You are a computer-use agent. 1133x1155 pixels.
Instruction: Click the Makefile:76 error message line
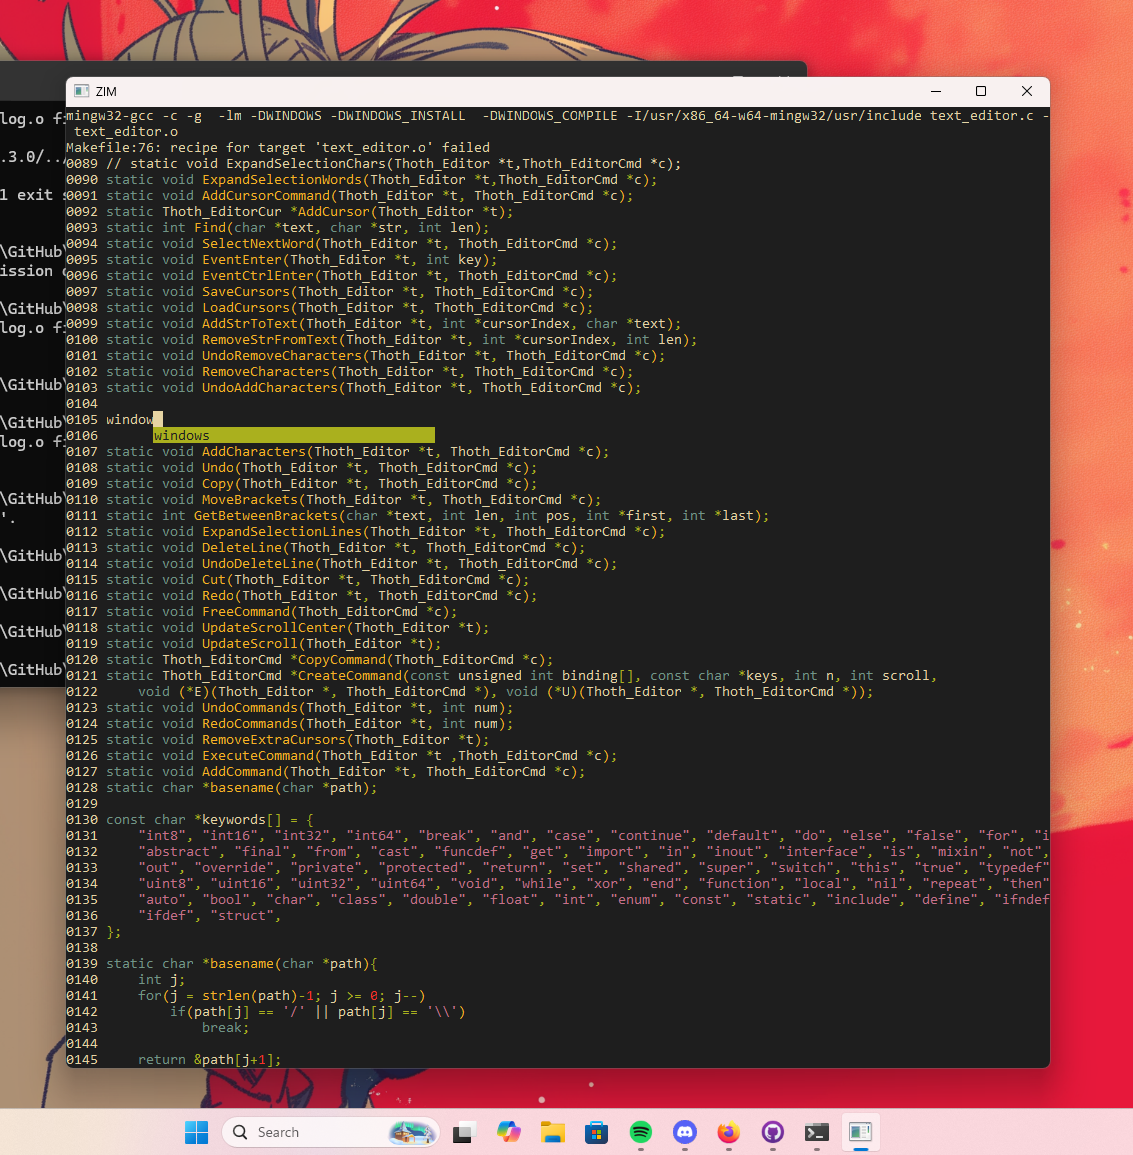click(x=278, y=147)
